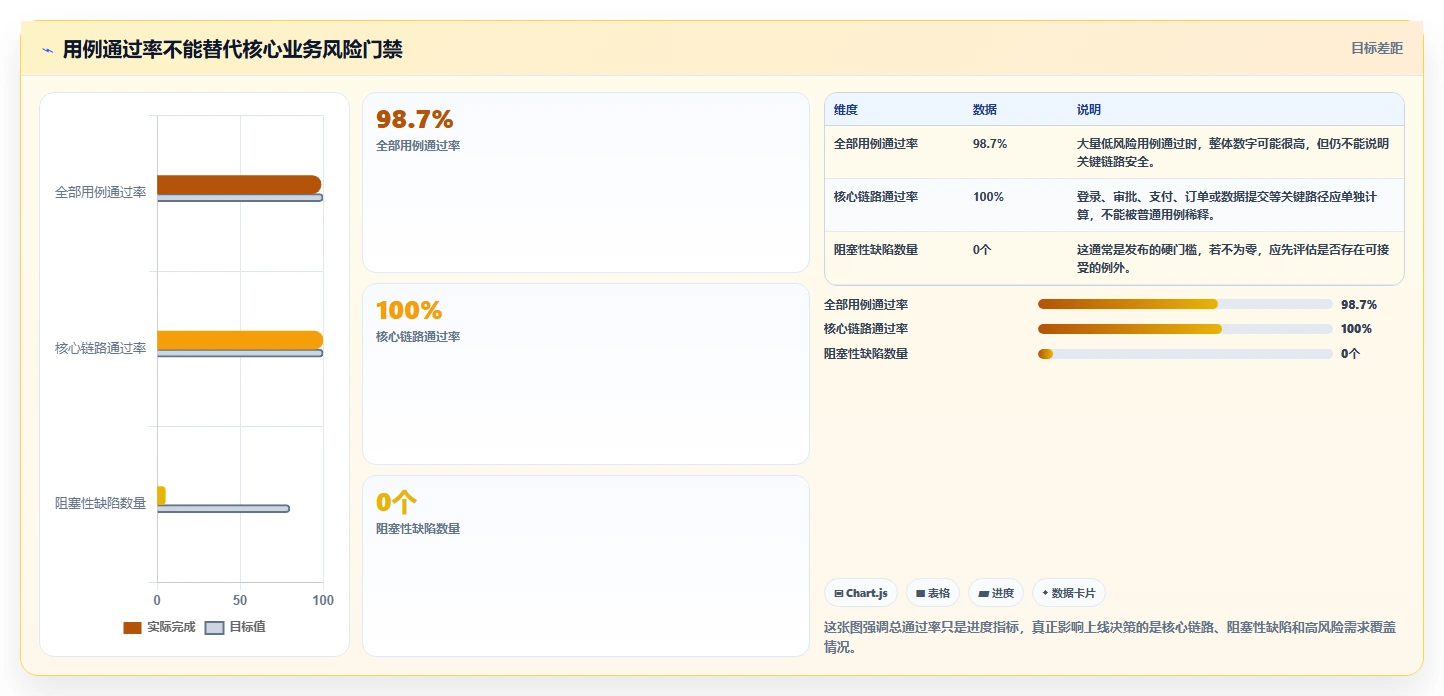This screenshot has width=1444, height=696.
Task: Click the 实际完成 legend text
Action: click(171, 627)
